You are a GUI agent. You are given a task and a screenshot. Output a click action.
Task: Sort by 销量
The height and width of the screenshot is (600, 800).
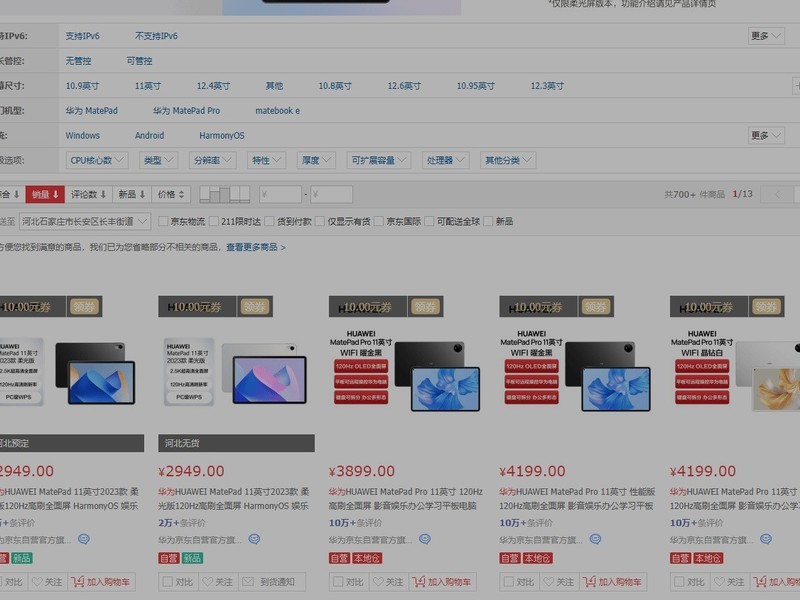[x=45, y=194]
